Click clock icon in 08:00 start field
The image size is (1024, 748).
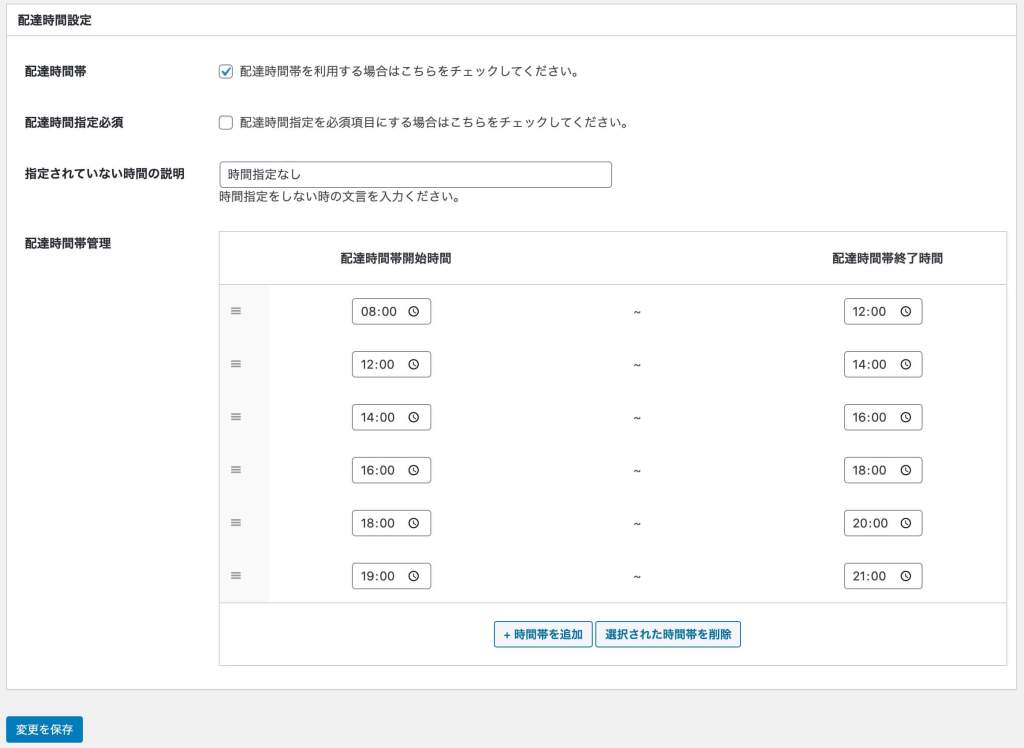[x=414, y=312]
